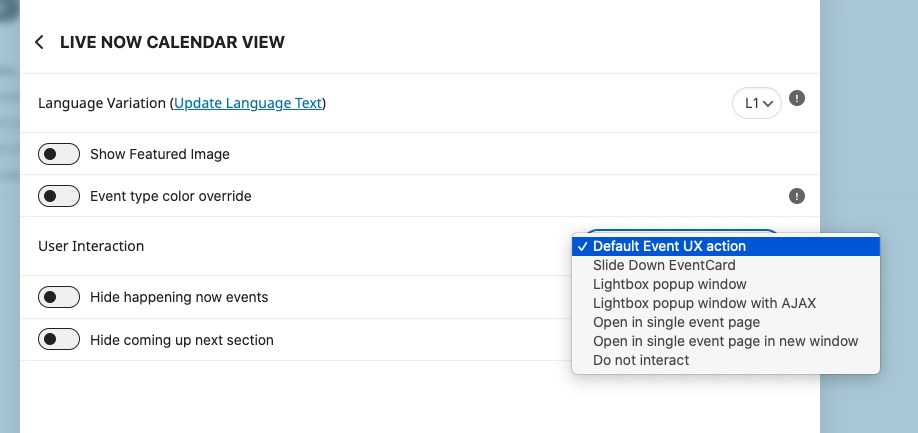This screenshot has height=433, width=918.
Task: Select Lightbox popup window option
Action: [x=725, y=284]
